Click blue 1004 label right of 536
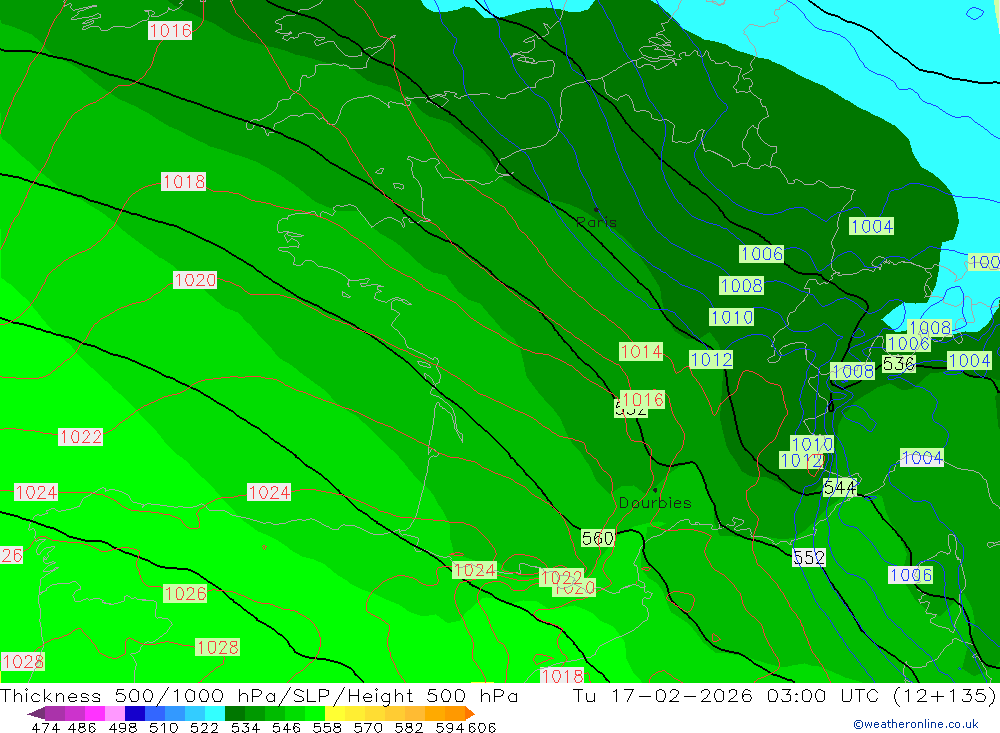Viewport: 1000px width, 733px height. (x=969, y=361)
